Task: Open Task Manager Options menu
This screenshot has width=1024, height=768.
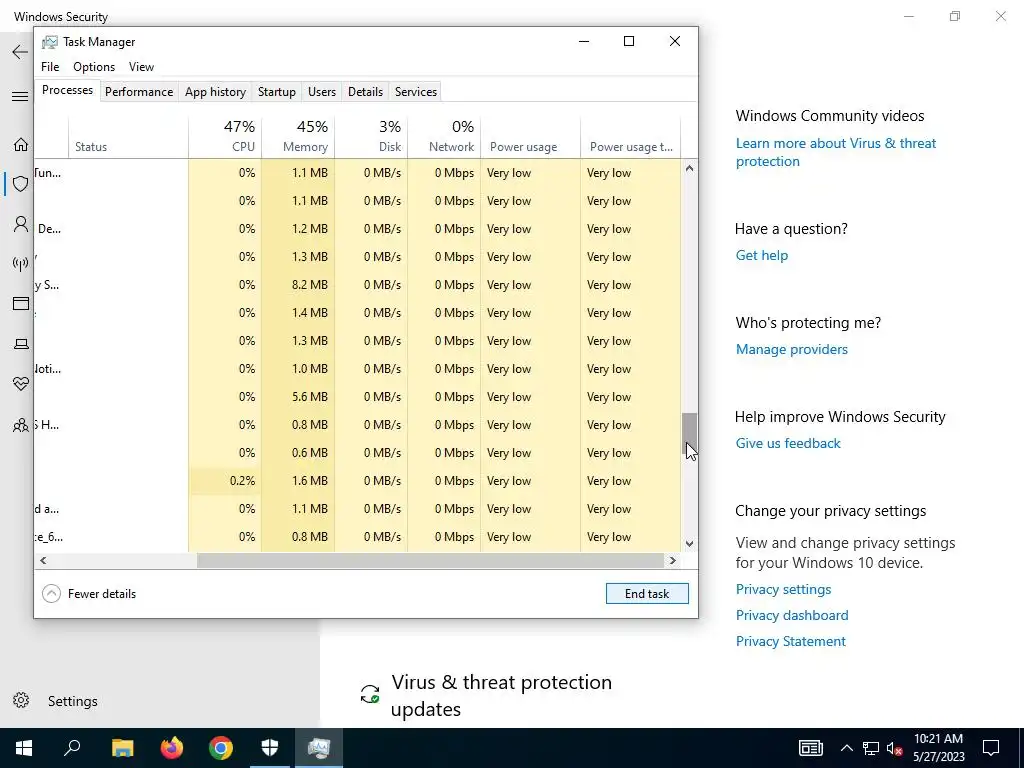Action: 94,67
